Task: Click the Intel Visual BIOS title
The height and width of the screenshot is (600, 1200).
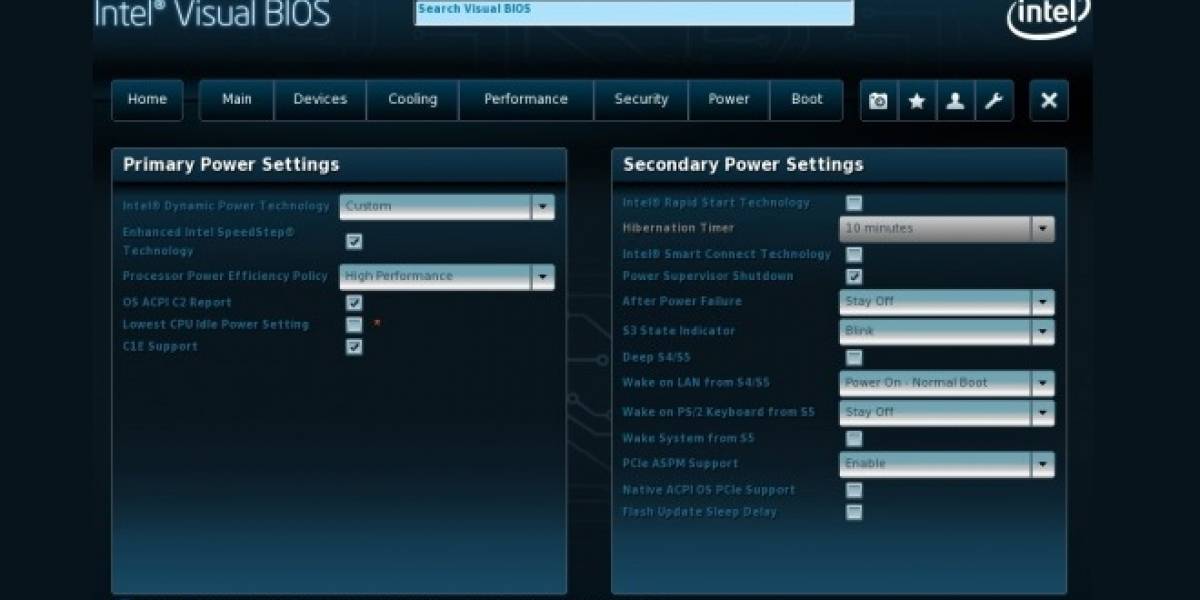Action: tap(212, 13)
